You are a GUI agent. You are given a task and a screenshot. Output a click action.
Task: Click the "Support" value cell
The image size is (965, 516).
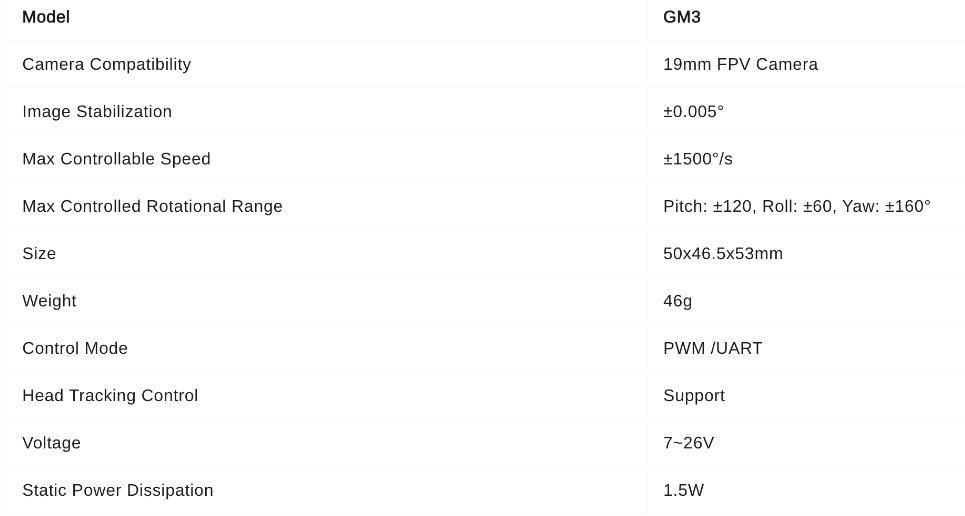pyautogui.click(x=694, y=395)
